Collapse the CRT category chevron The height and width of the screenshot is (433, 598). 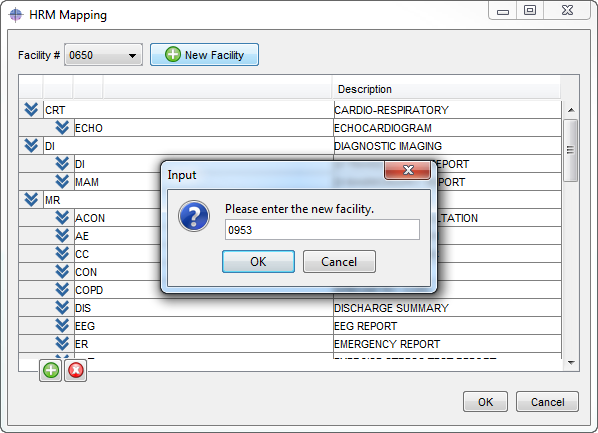coord(31,110)
